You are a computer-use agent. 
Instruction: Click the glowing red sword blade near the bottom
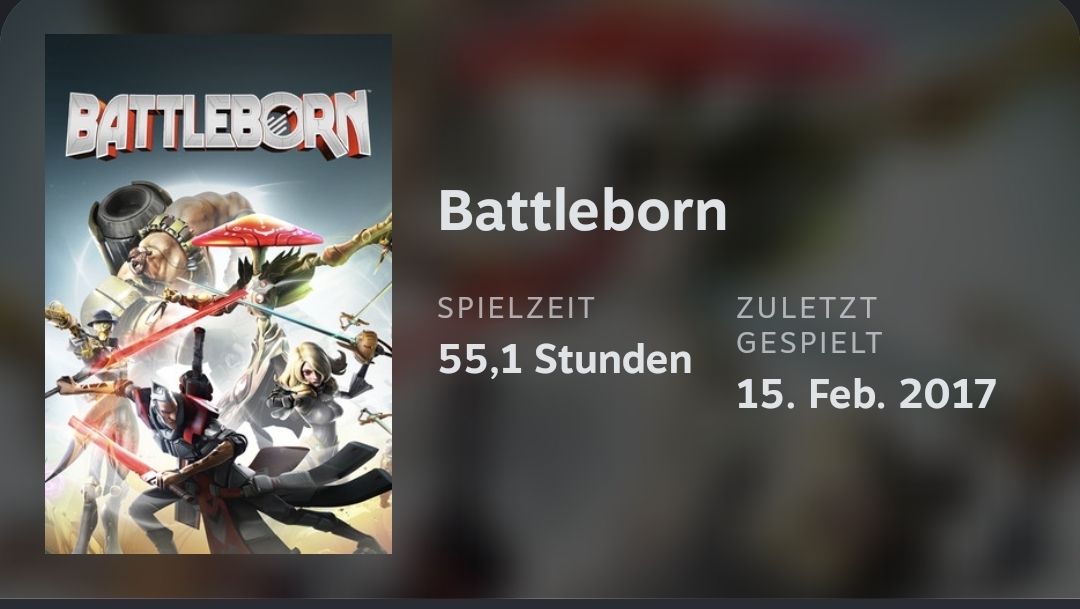tap(108, 446)
